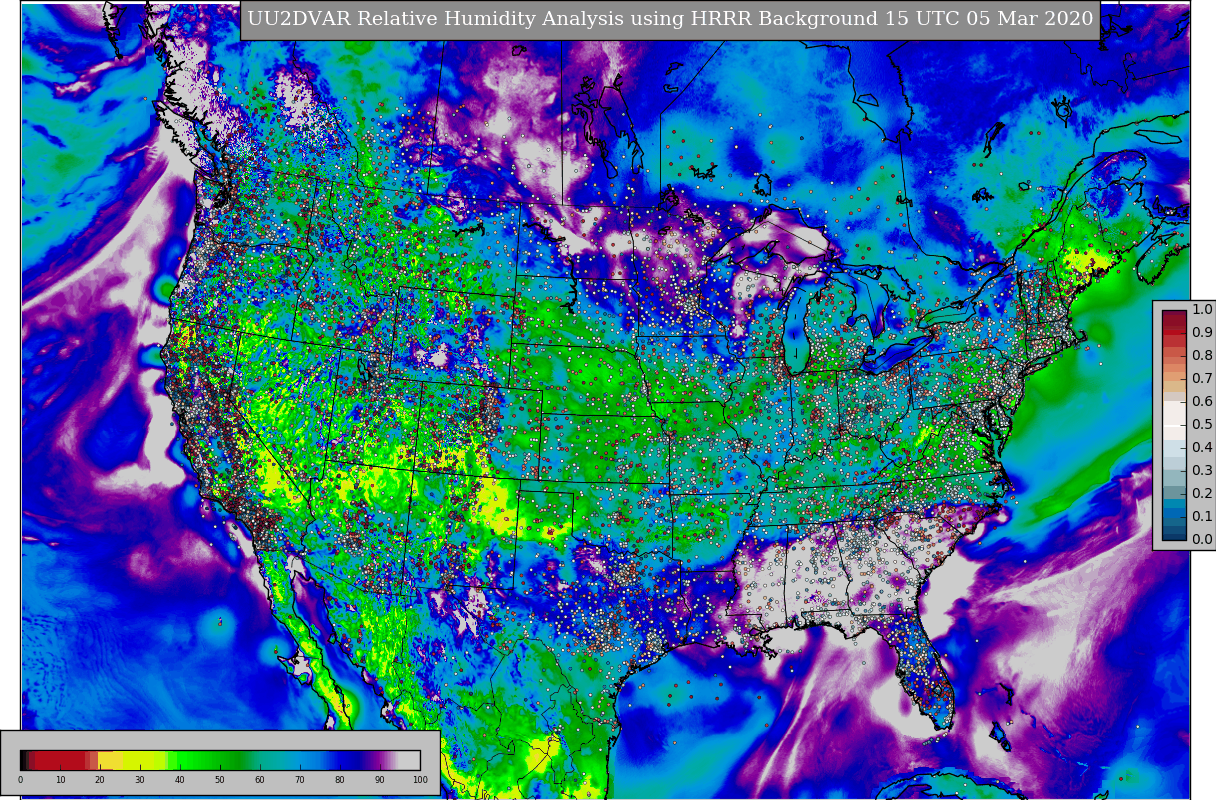
Task: Pick the light gray end of humidity colorbar
Action: tap(410, 760)
